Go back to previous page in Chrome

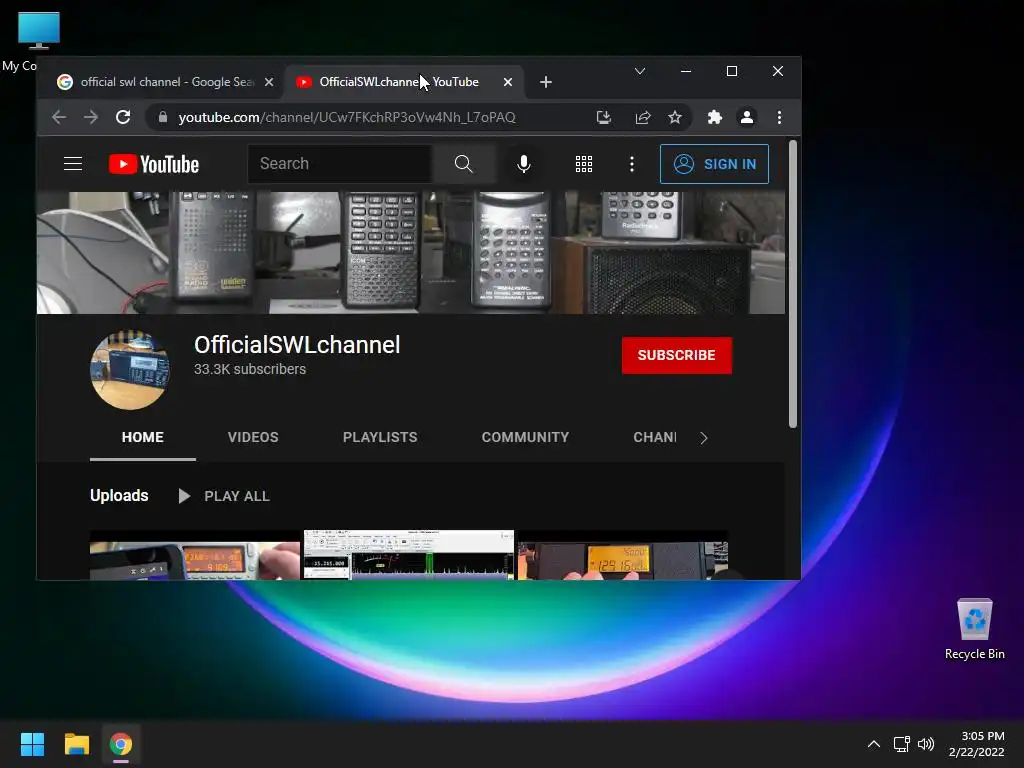[x=59, y=118]
